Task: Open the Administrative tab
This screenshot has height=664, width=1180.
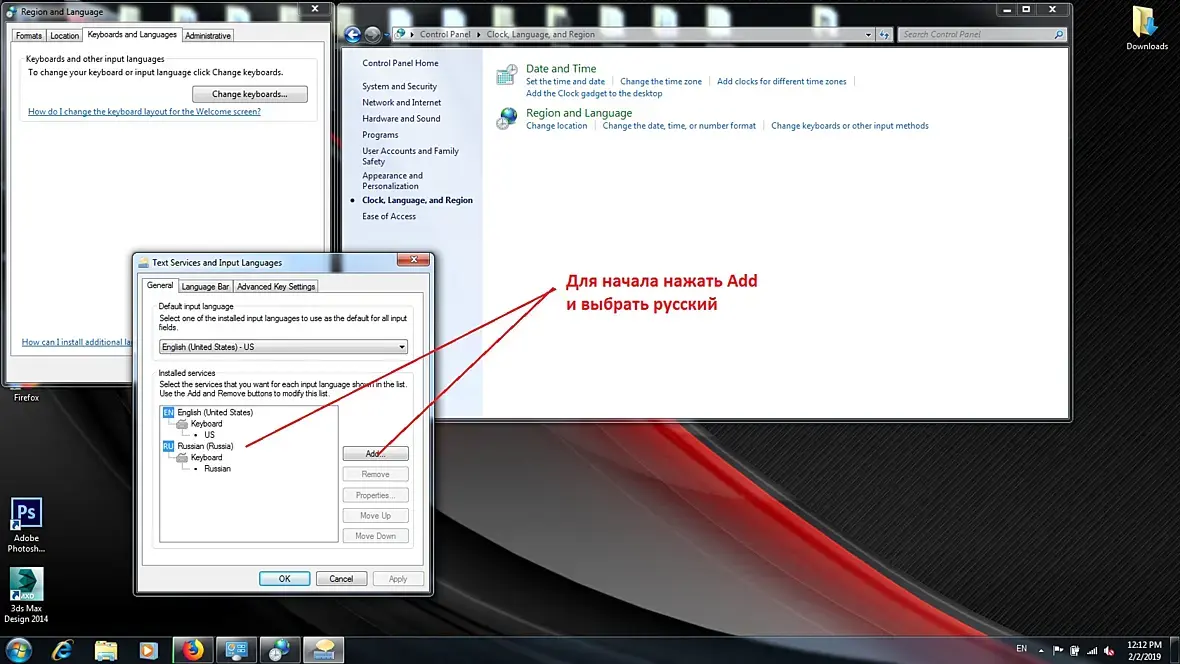Action: click(208, 35)
